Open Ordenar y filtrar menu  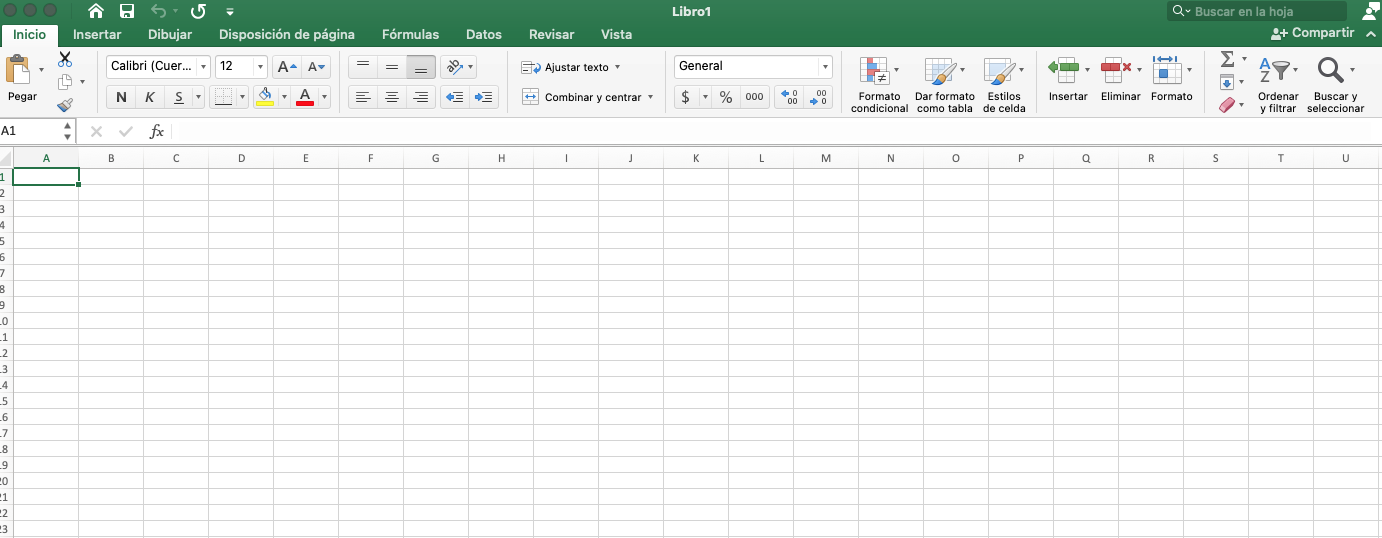pyautogui.click(x=1278, y=84)
